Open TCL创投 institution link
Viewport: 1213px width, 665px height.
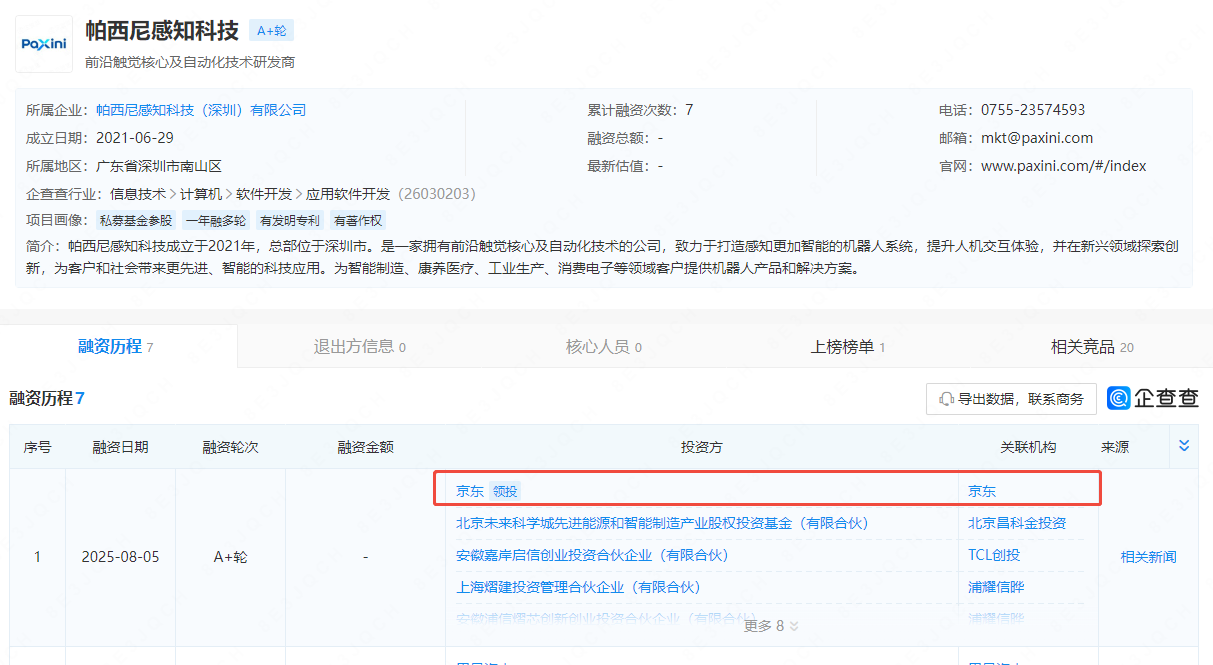tap(994, 555)
